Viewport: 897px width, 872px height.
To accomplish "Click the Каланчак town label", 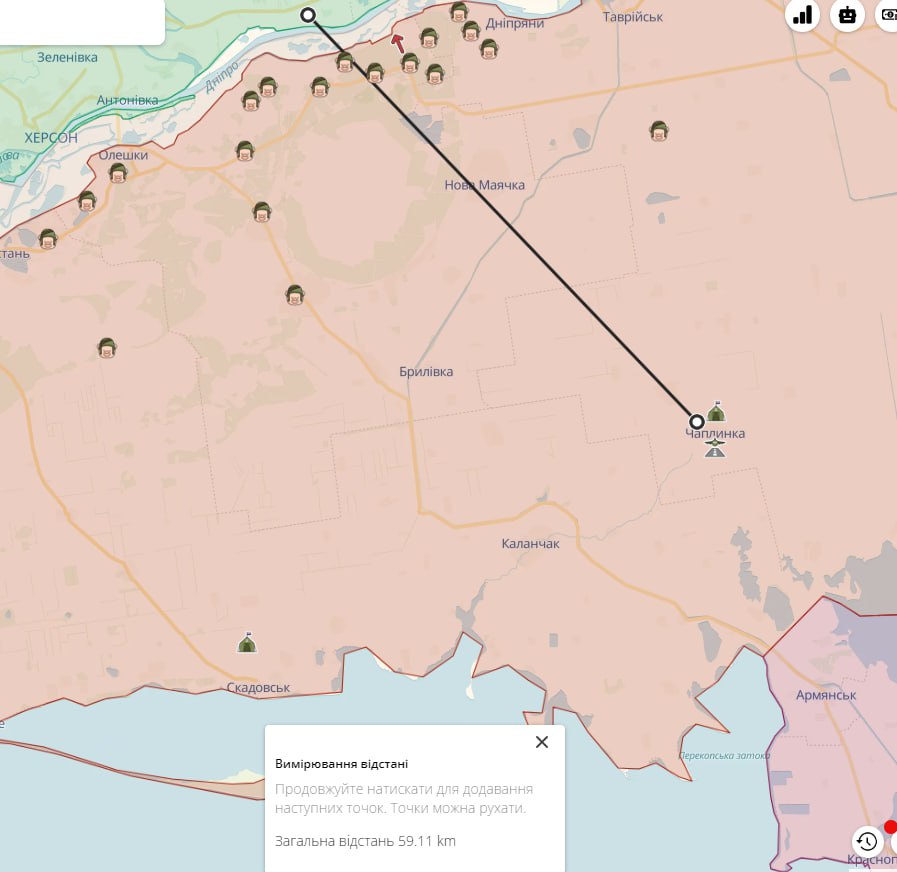I will point(530,544).
